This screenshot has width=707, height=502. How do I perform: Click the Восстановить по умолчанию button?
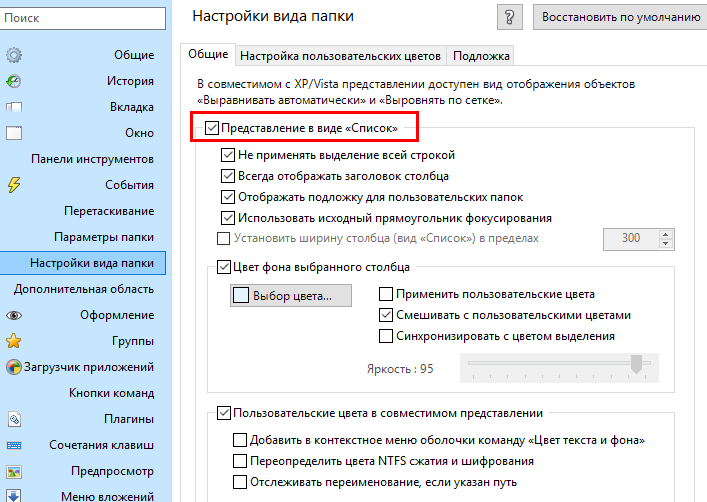(x=620, y=17)
